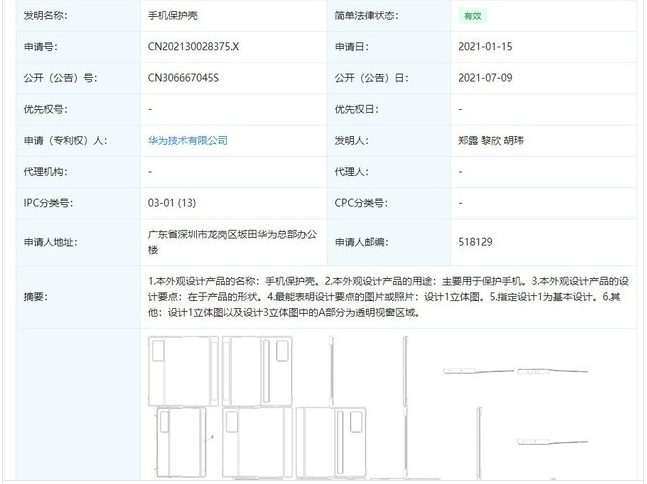Click the IPC classification value 03-01 (13)
The height and width of the screenshot is (484, 647).
pos(172,202)
